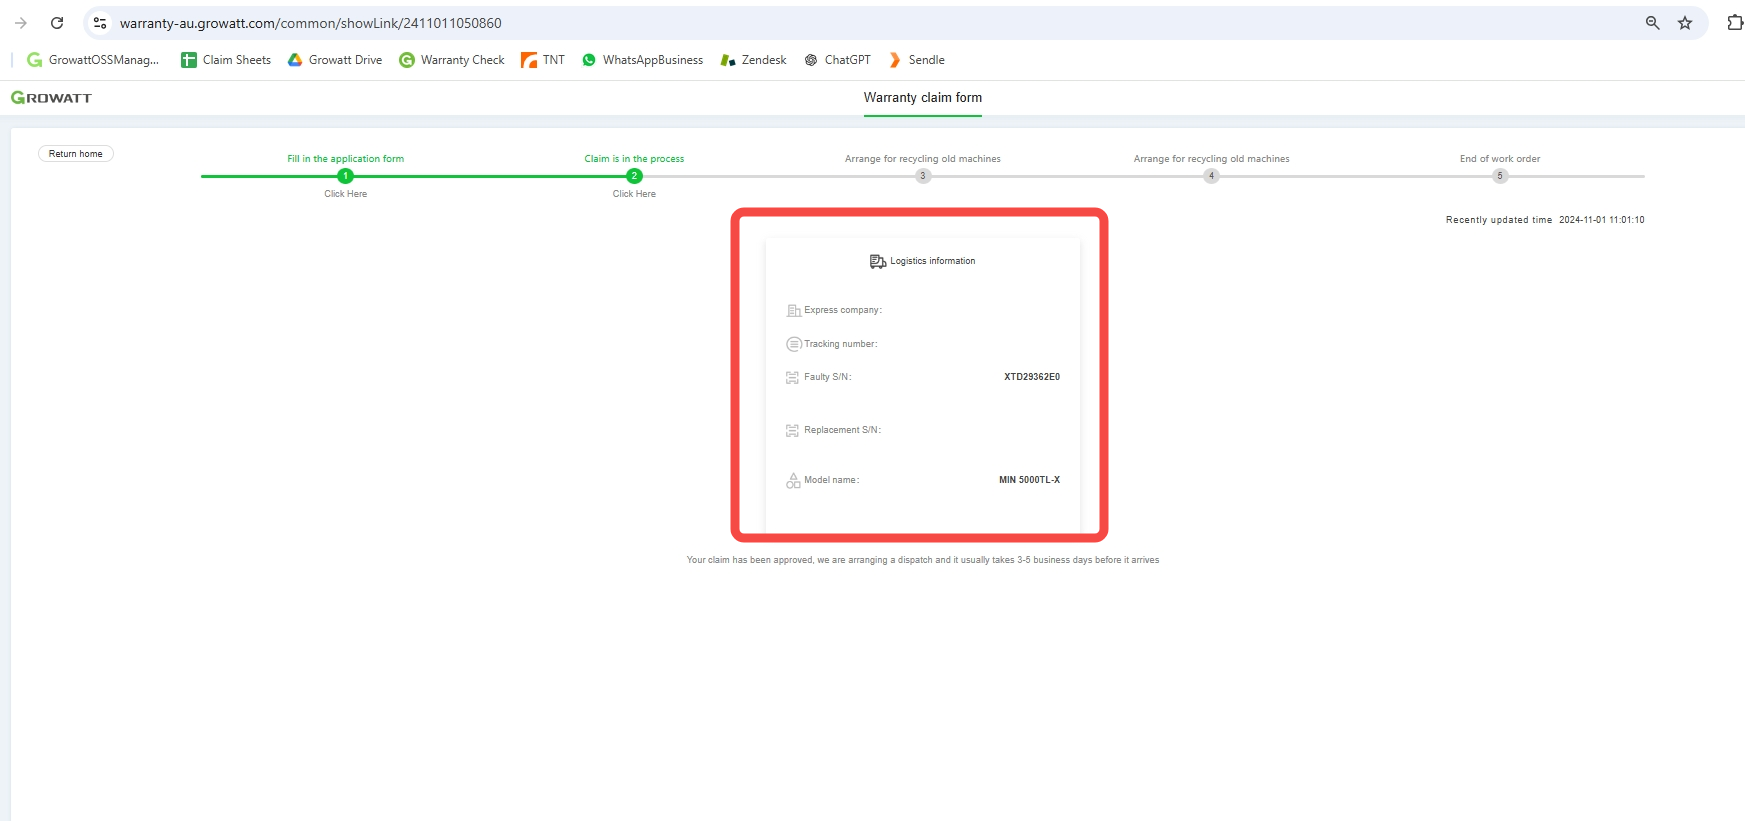
Task: Click step 1 Fill in the application form marker
Action: 346,176
